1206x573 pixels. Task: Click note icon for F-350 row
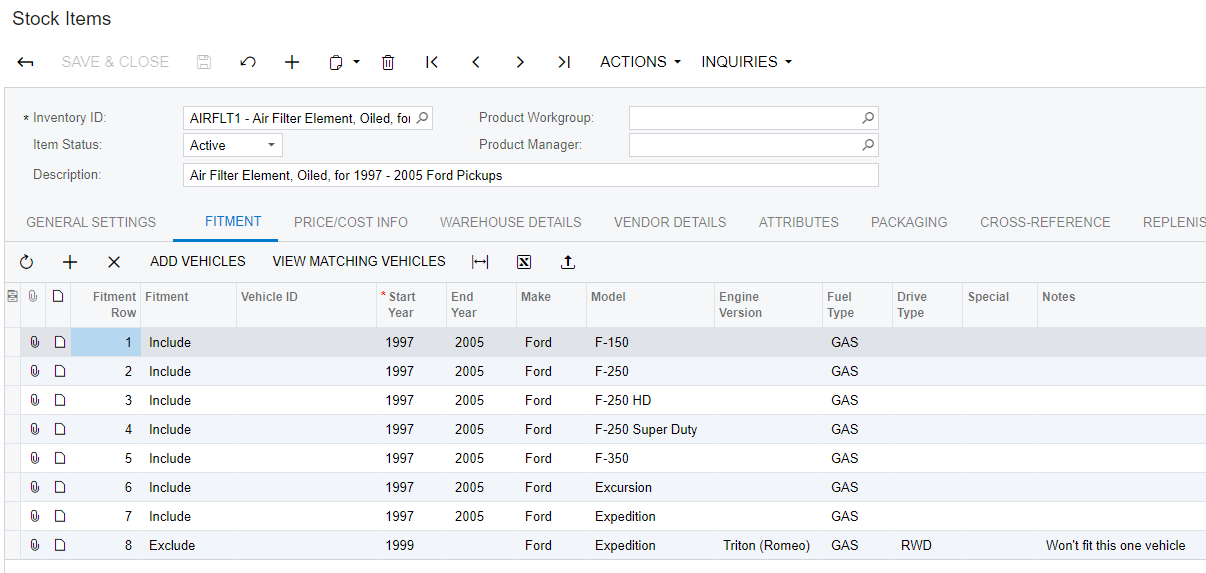tap(59, 458)
